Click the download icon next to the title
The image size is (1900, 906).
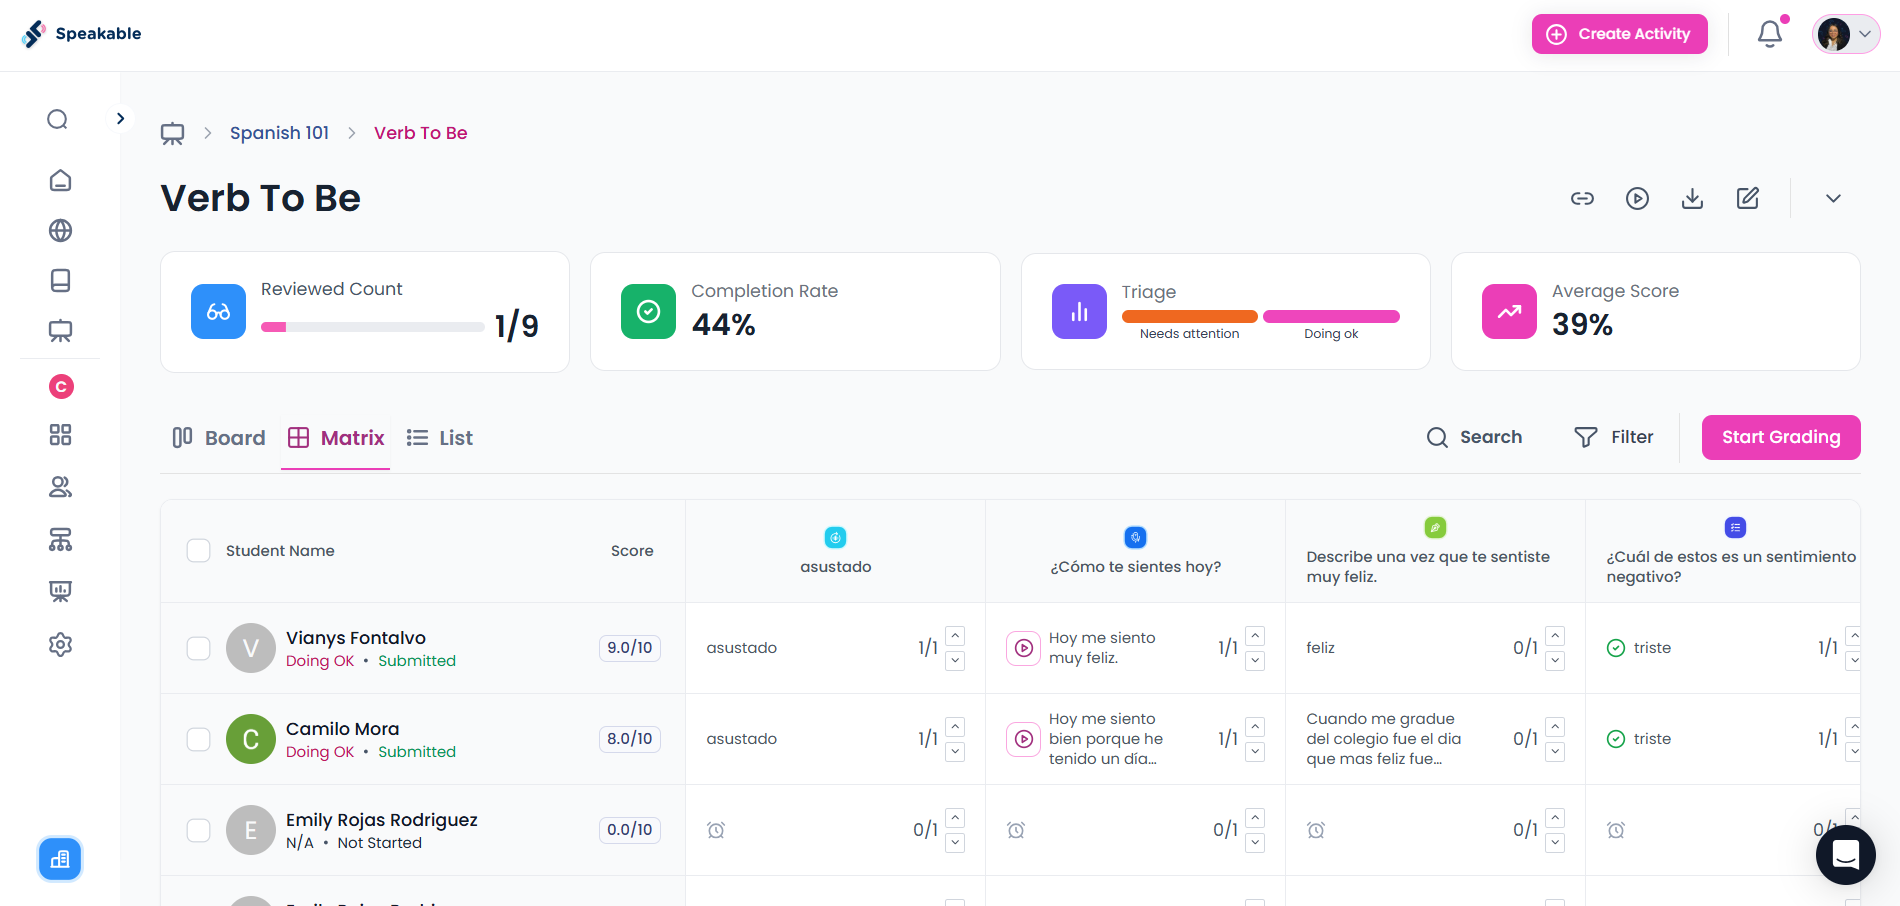pyautogui.click(x=1692, y=198)
